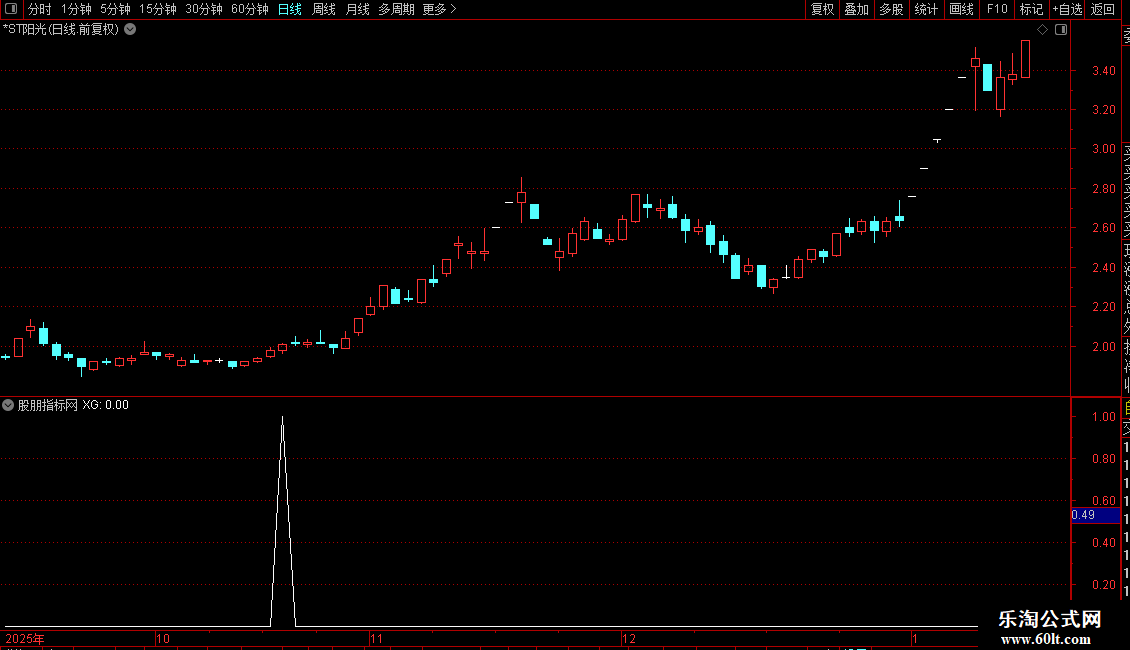1130x650 pixels.
Task: Click the 10 month axis marker
Action: (163, 638)
